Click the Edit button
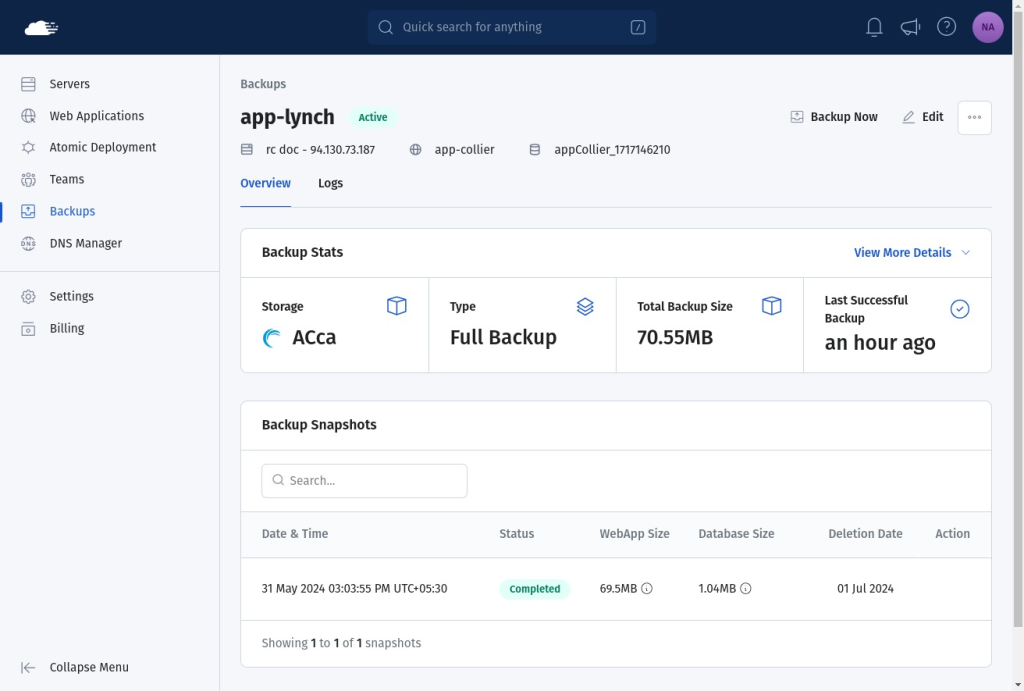 pos(923,117)
